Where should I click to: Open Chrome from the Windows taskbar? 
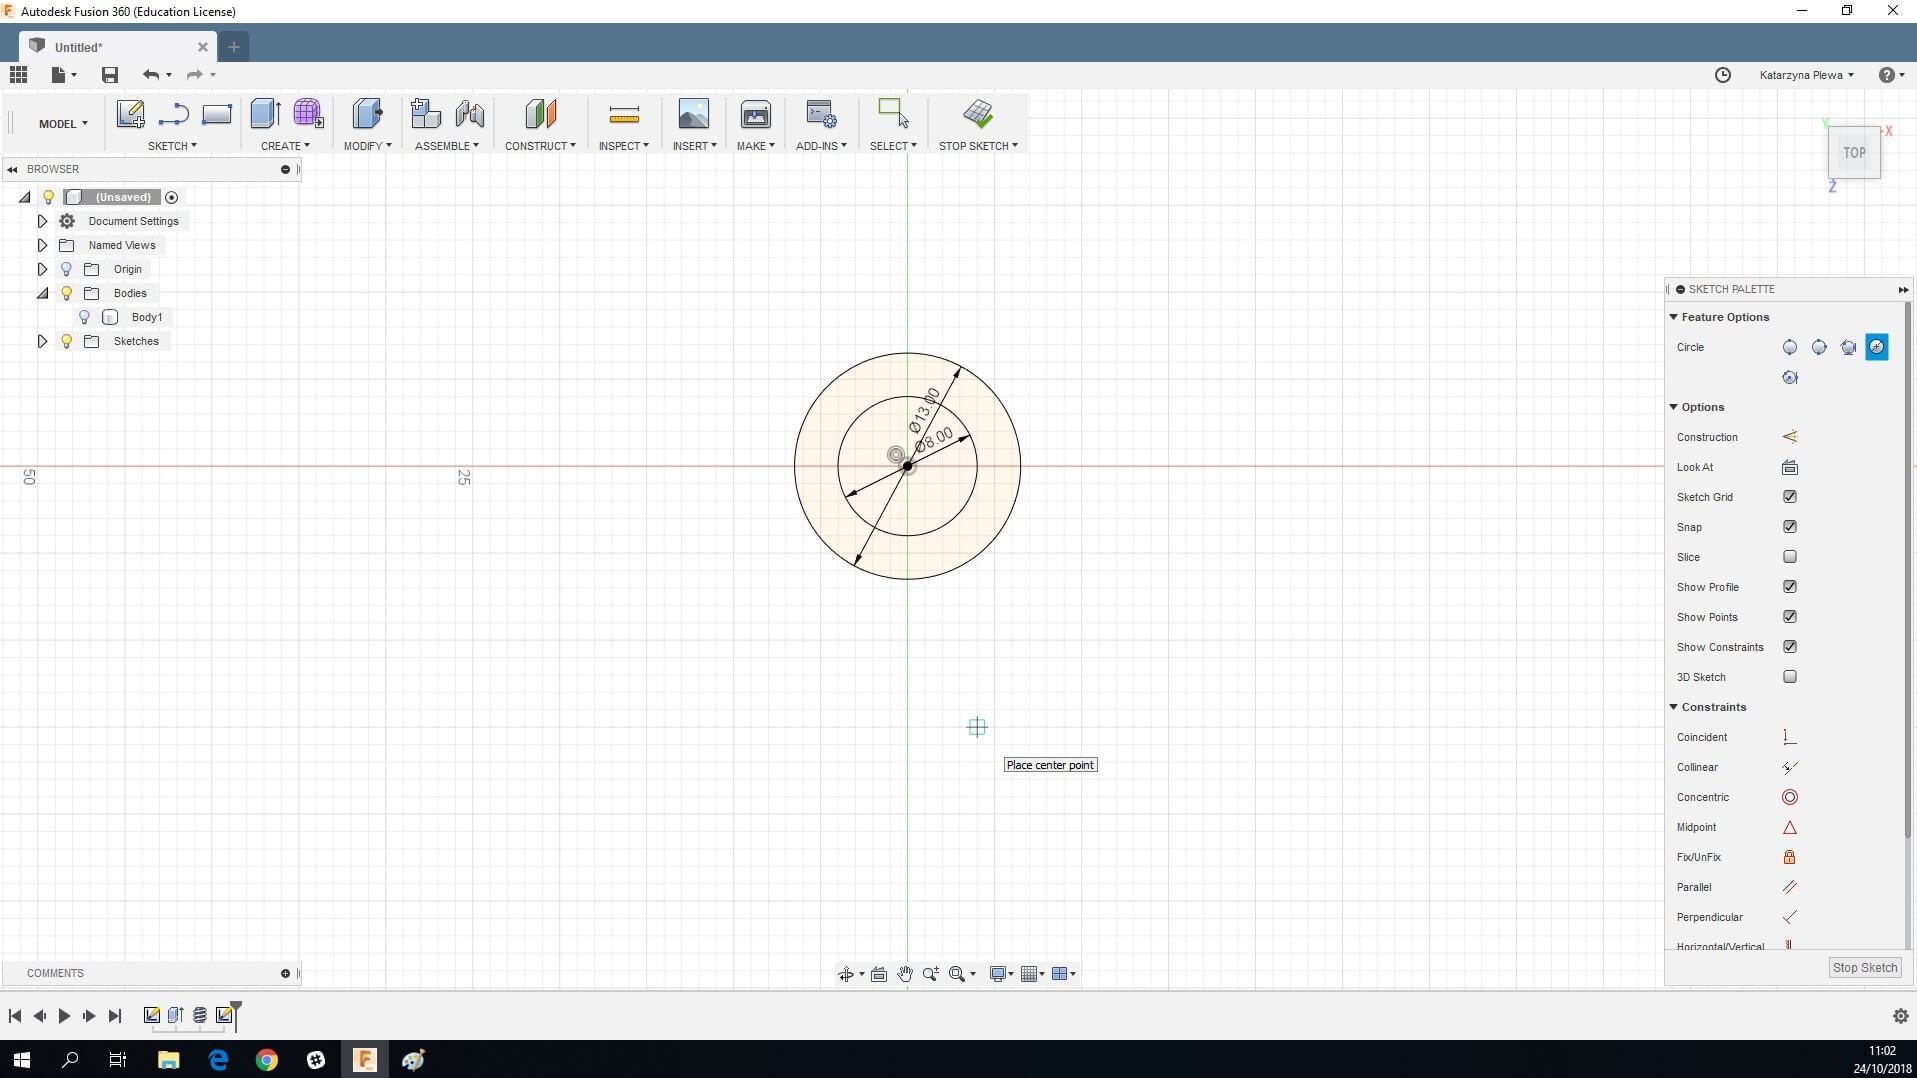pos(267,1060)
